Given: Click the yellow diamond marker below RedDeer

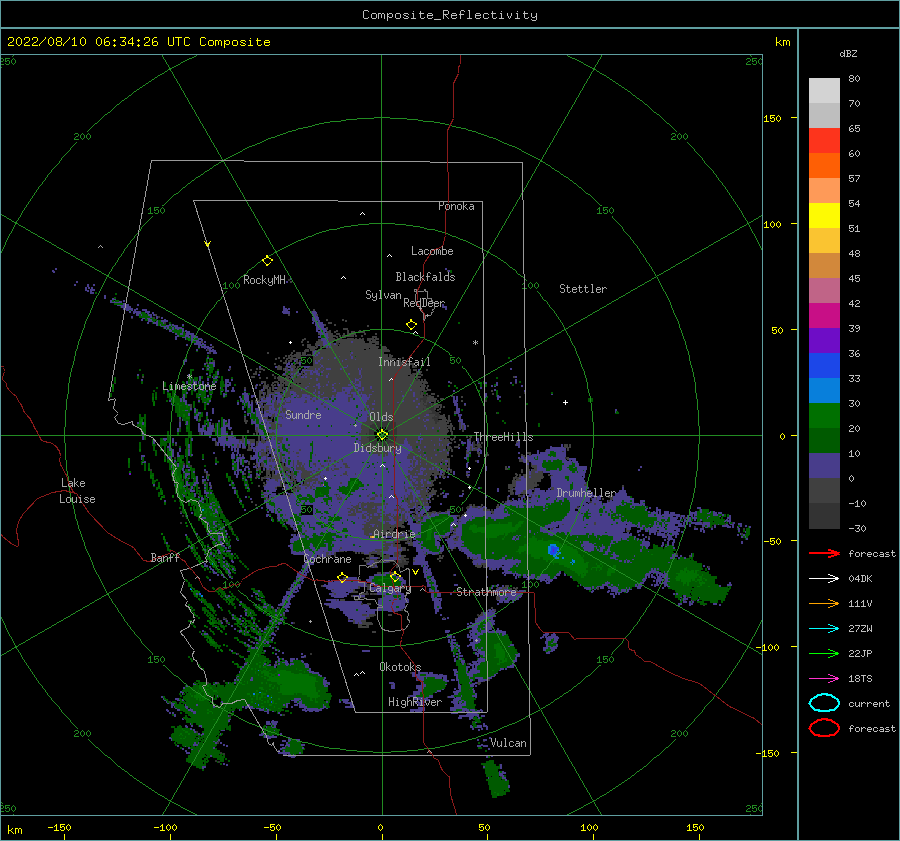Looking at the screenshot, I should 411,325.
